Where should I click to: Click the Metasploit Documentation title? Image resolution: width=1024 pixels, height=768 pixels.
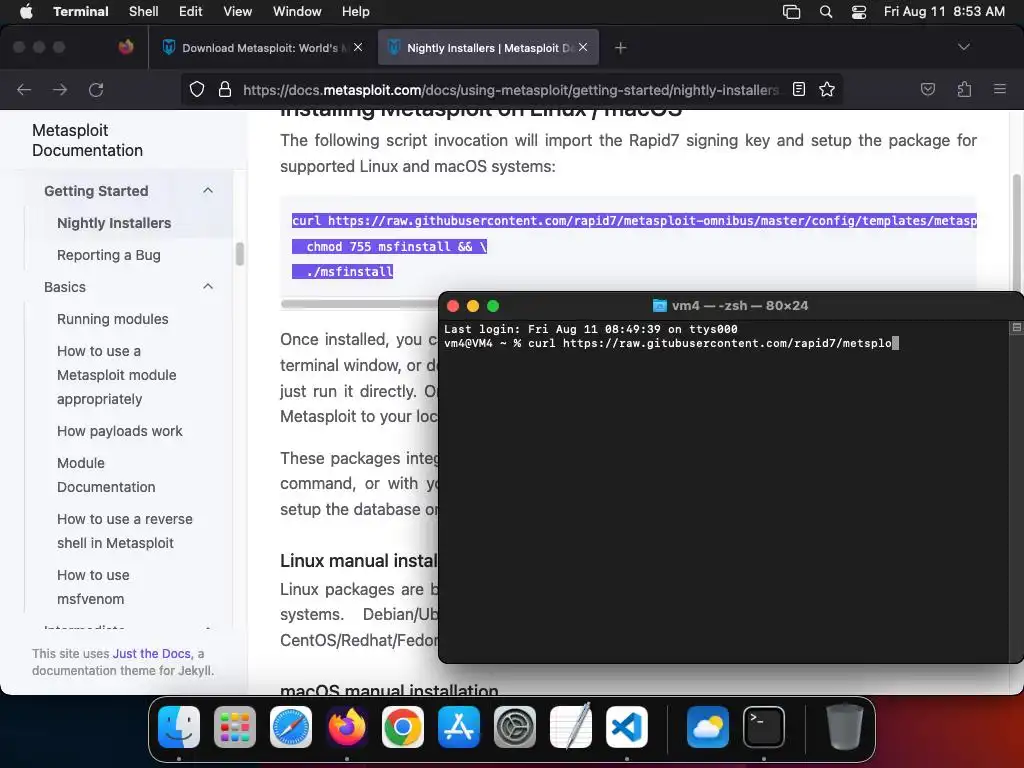pos(88,140)
